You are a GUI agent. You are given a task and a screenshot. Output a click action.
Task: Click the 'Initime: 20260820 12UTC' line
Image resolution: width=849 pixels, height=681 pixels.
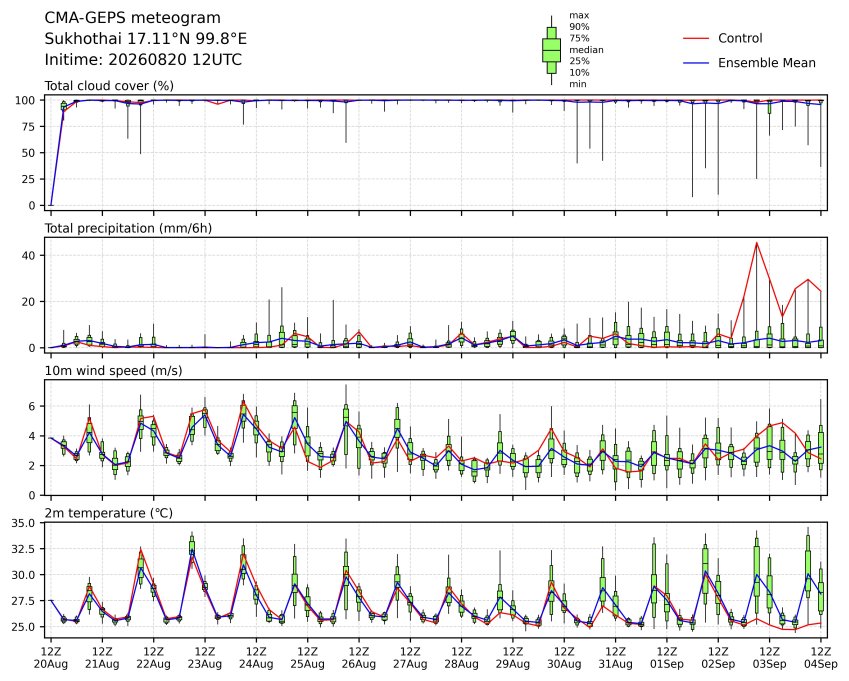[x=143, y=60]
